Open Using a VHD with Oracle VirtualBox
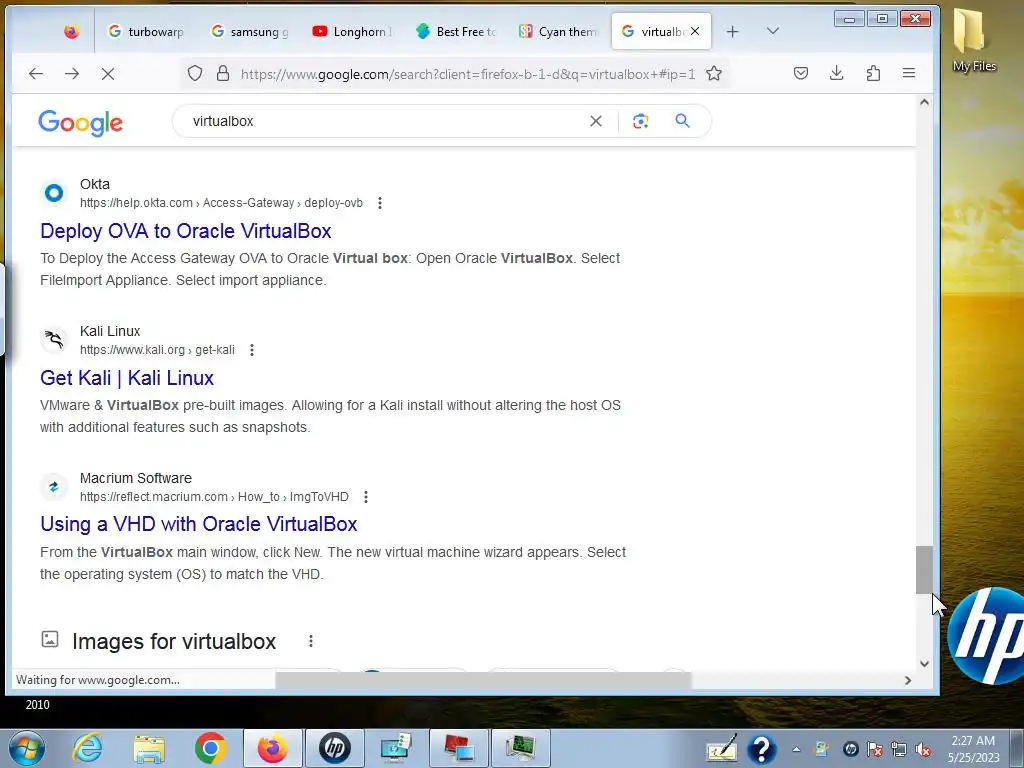The width and height of the screenshot is (1024, 768). click(199, 524)
